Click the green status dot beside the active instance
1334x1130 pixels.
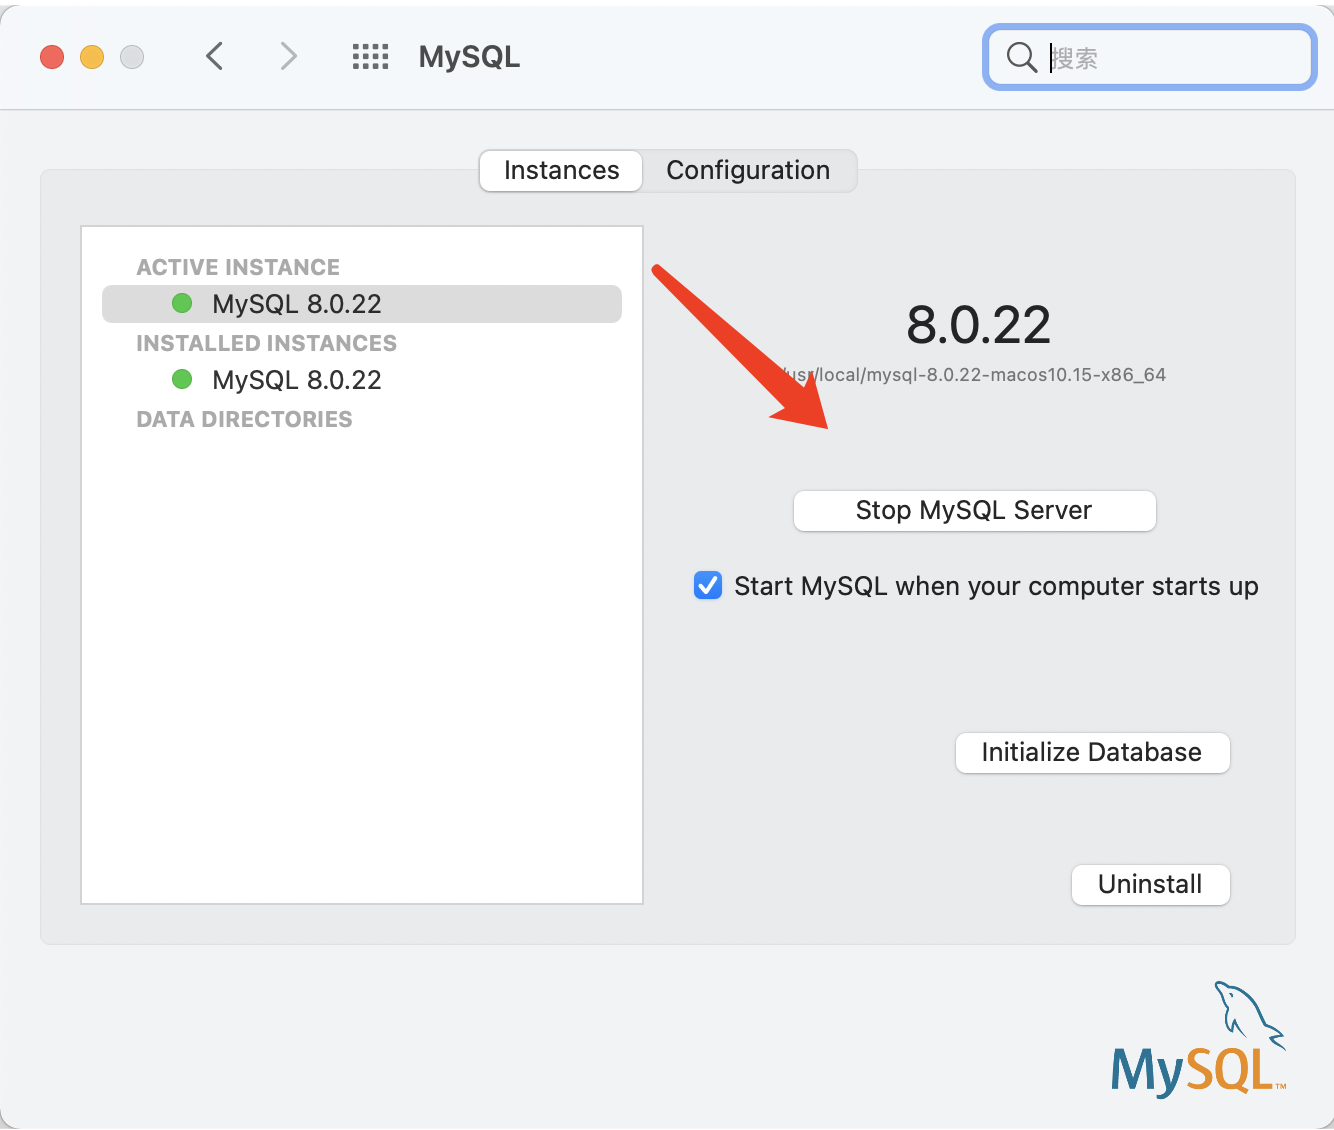181,303
